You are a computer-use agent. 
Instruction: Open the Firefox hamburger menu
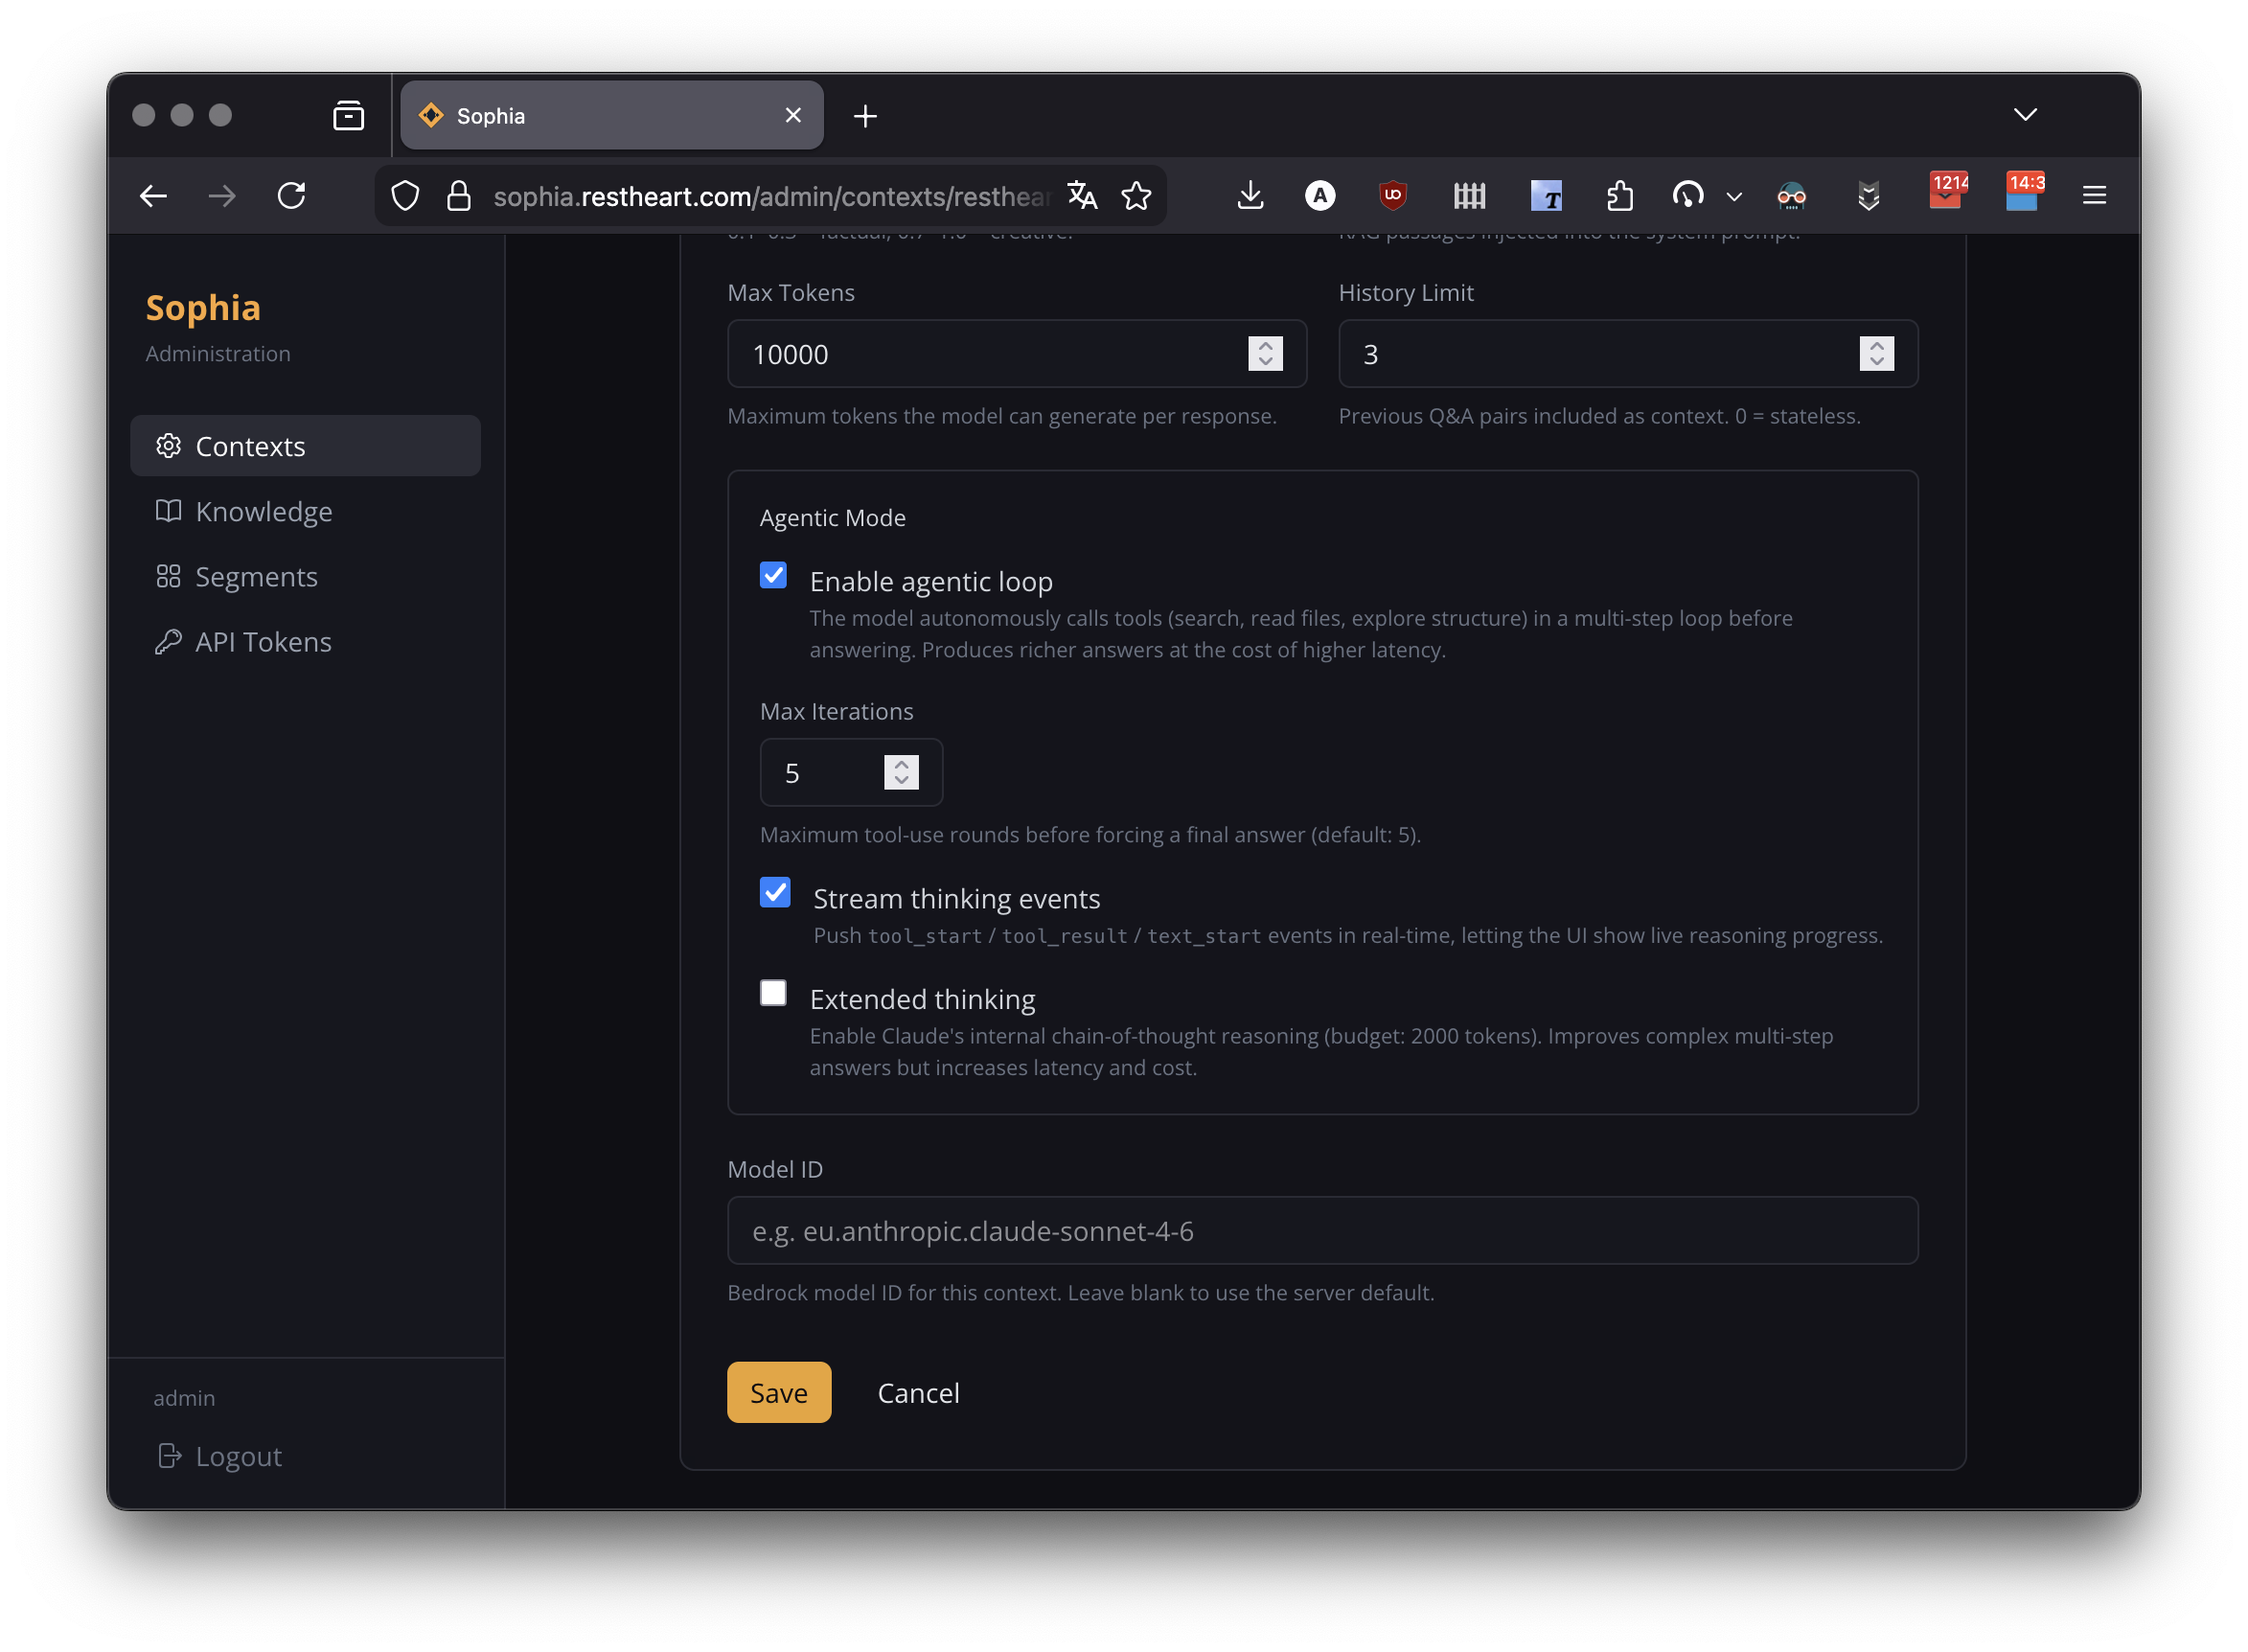pos(2094,195)
